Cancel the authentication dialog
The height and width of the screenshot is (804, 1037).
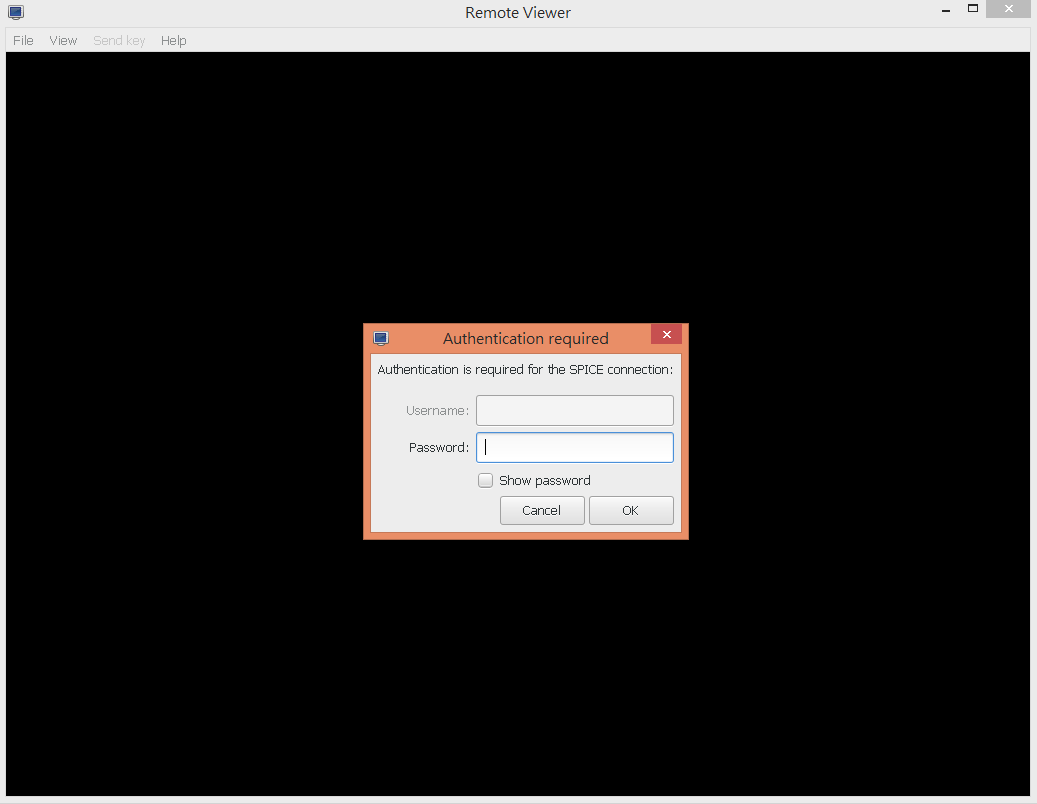[542, 510]
